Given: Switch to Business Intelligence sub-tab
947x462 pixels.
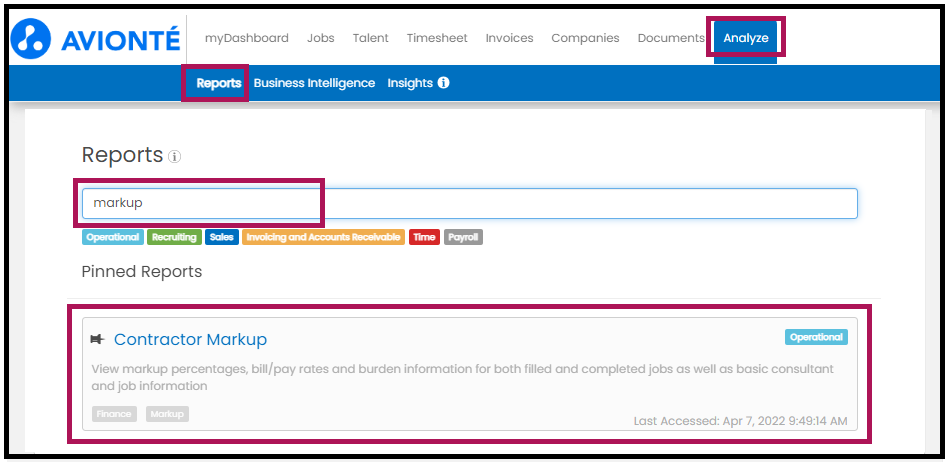Looking at the screenshot, I should [x=314, y=83].
